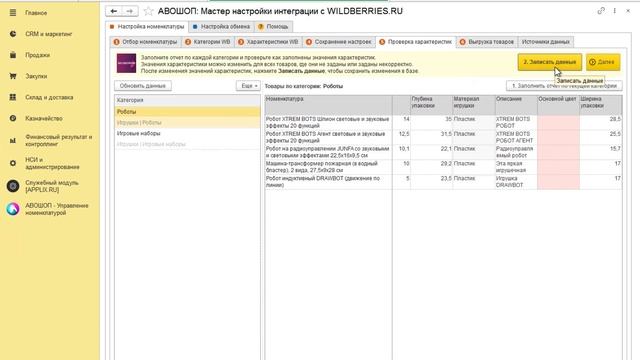Viewport: 640px width, 360px height.
Task: Switch to Настройка номенклатуры tab
Action: point(147,27)
